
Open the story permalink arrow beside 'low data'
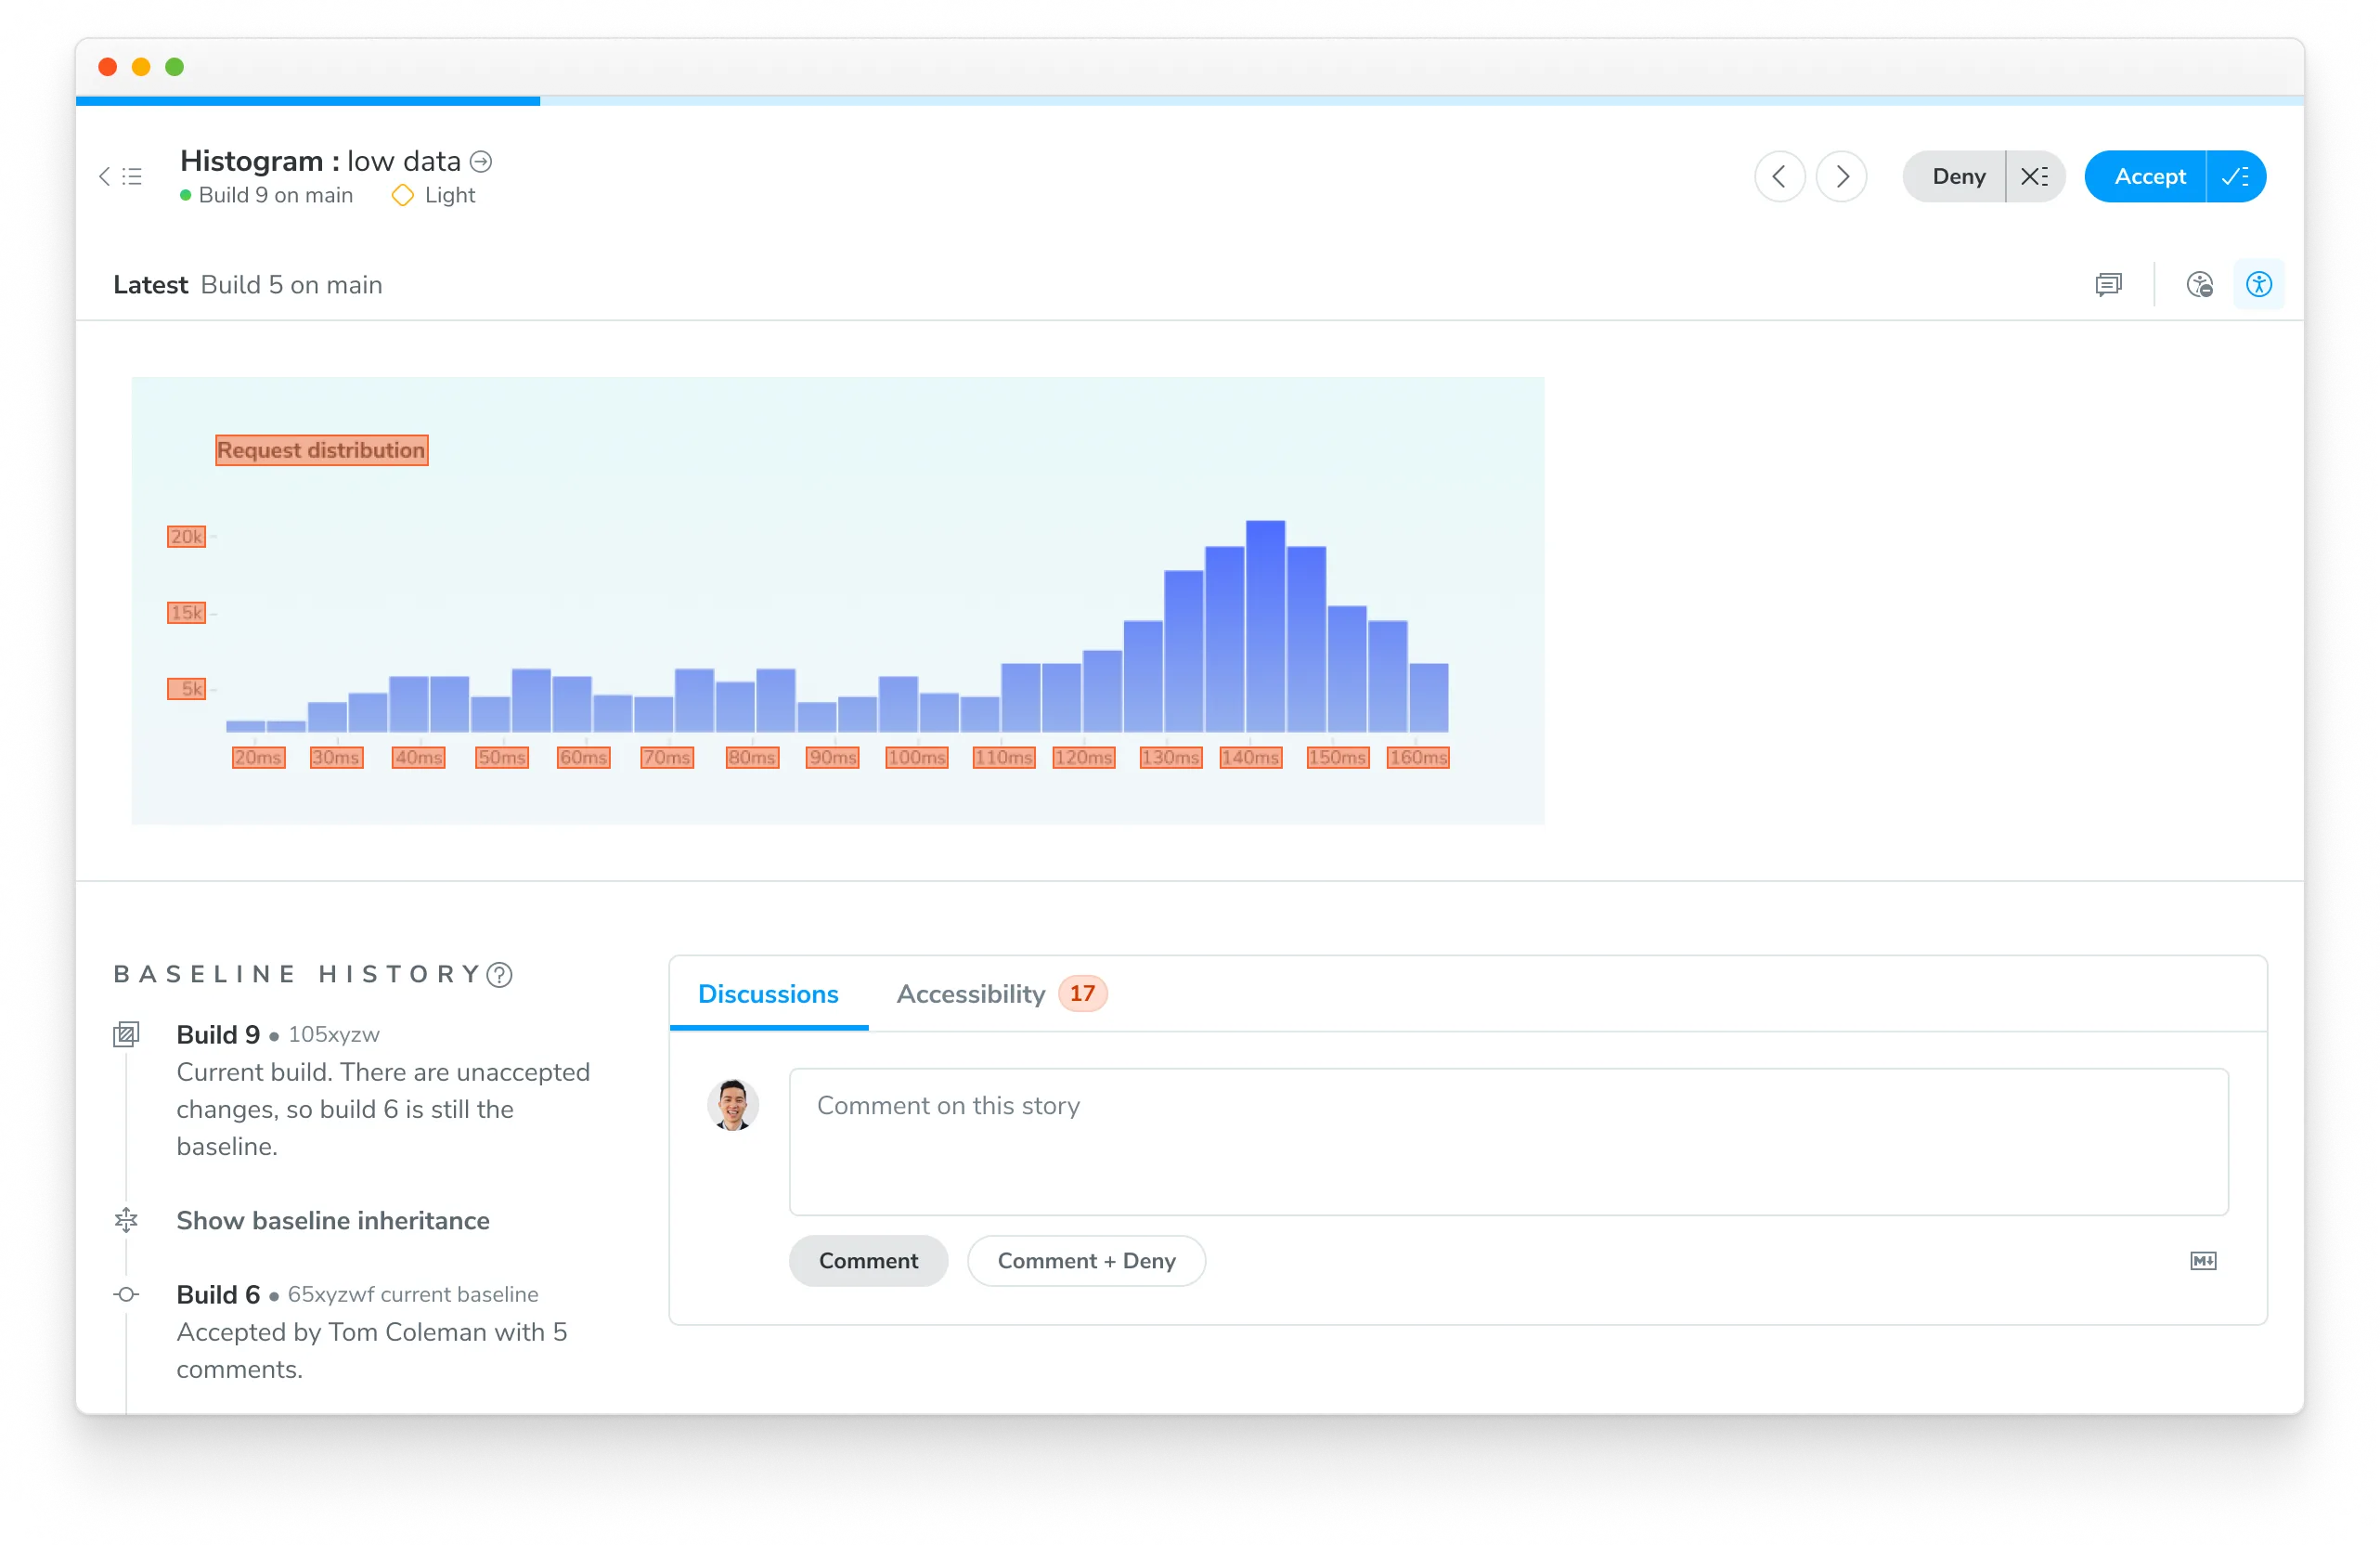click(482, 161)
